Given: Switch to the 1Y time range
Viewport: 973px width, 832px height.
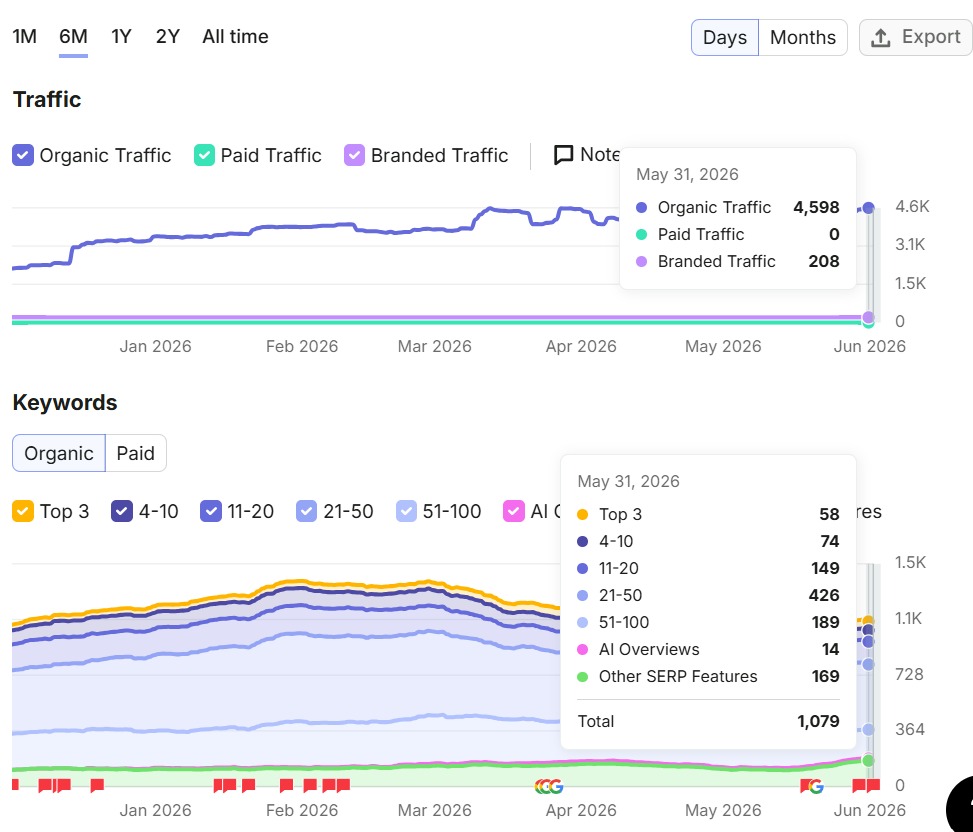Looking at the screenshot, I should [122, 37].
